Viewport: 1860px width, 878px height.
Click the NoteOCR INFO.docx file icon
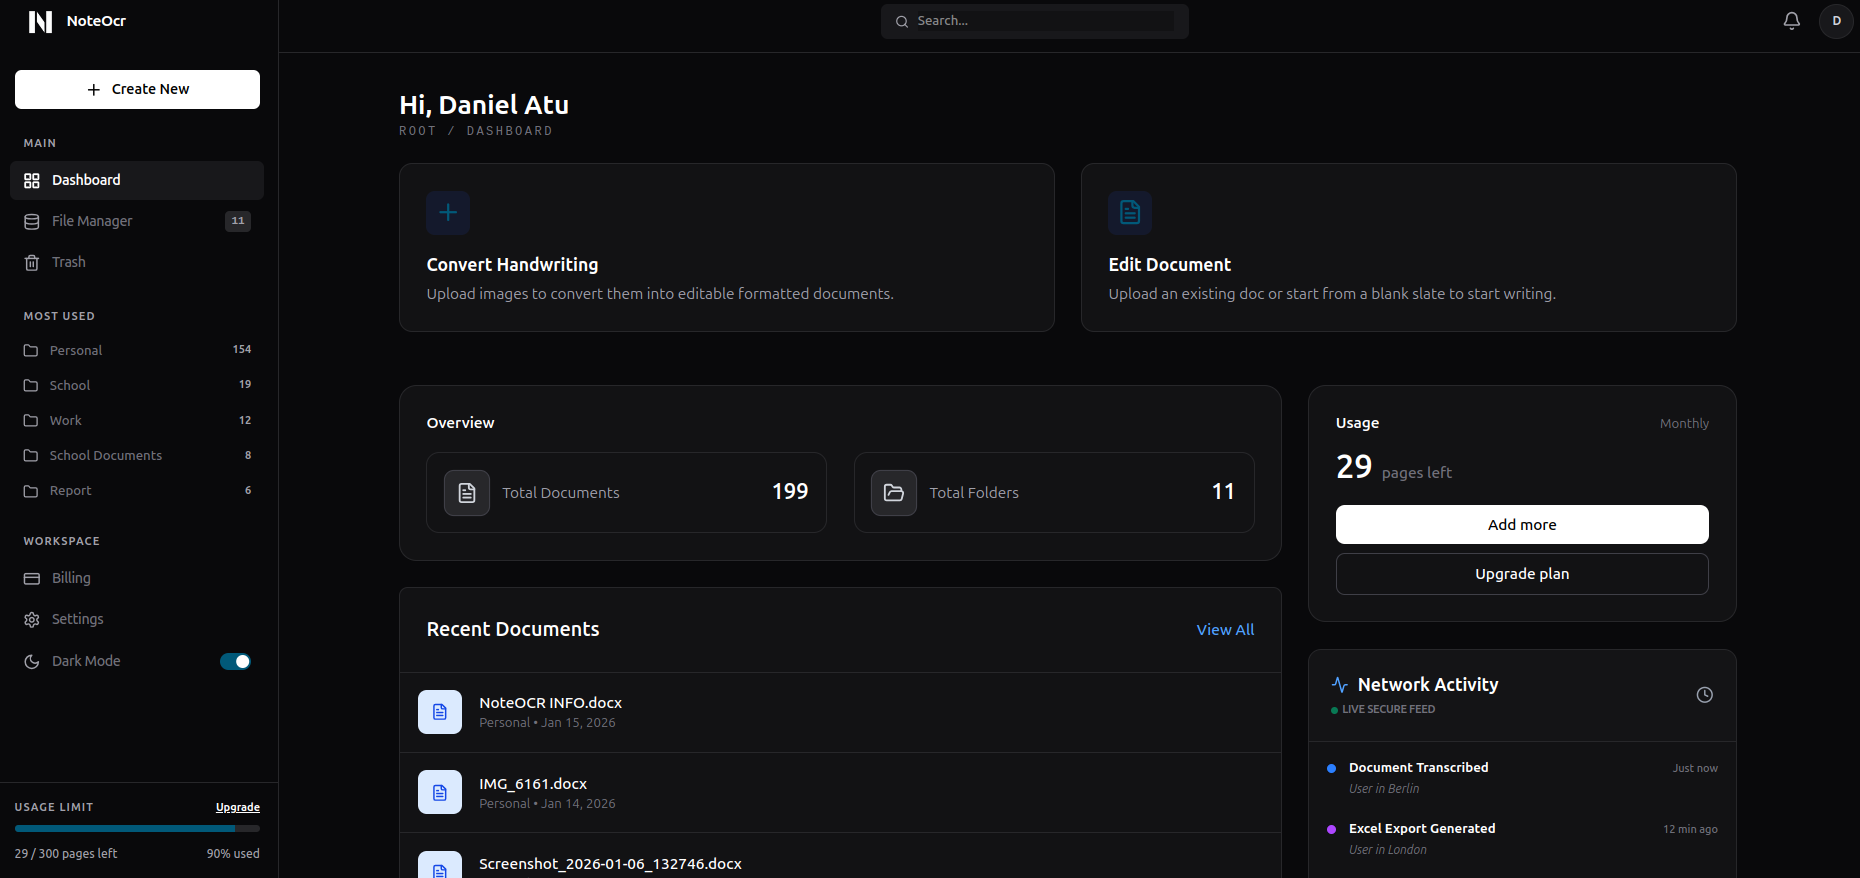(x=440, y=712)
